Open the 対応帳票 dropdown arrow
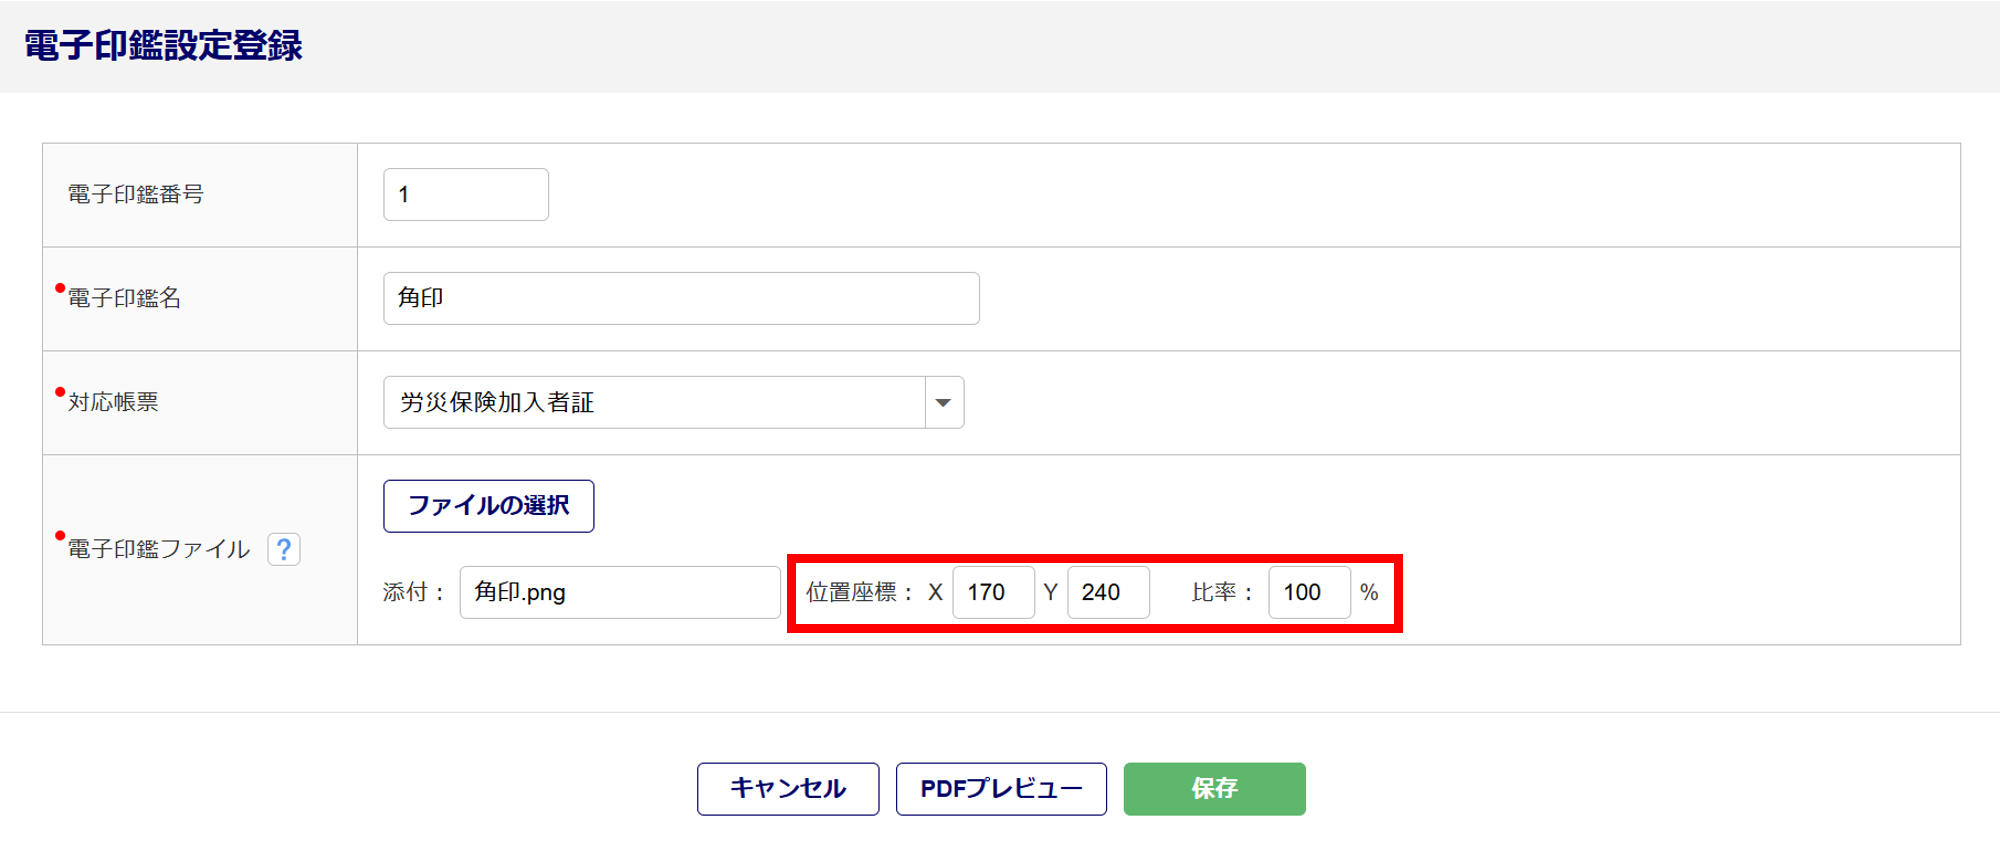Viewport: 2000px width, 851px height. point(943,403)
